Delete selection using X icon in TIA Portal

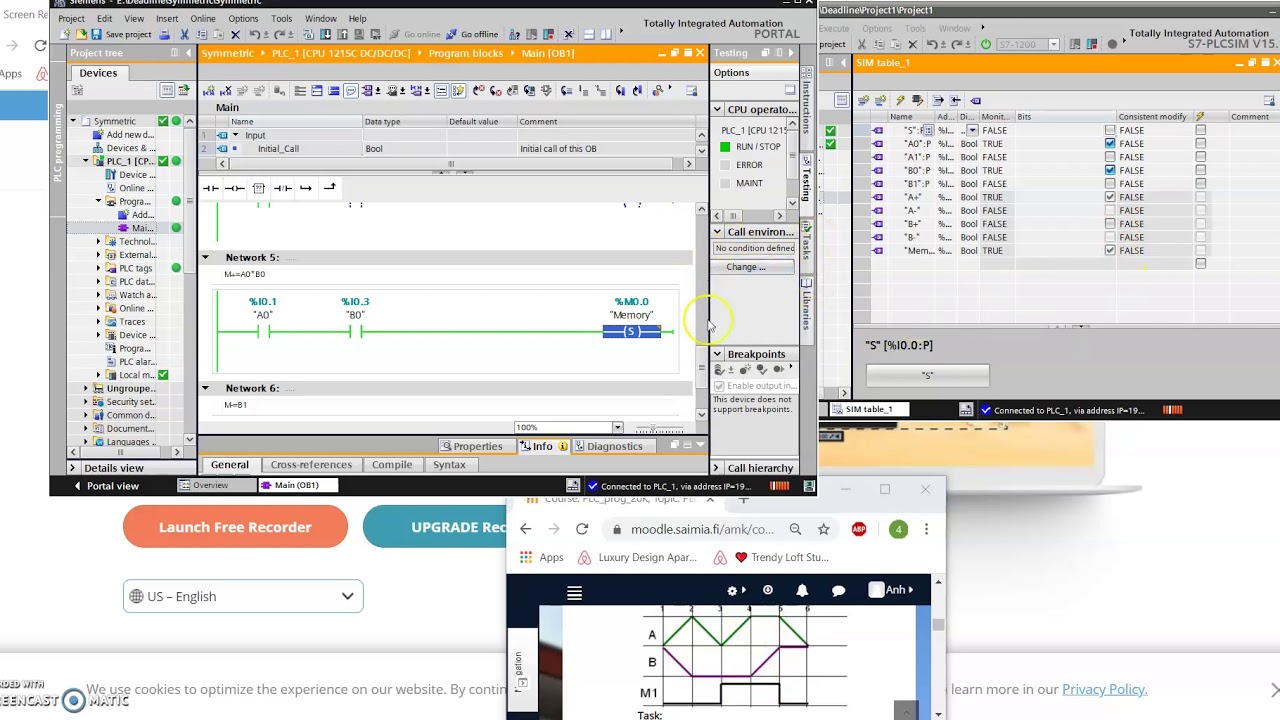click(235, 34)
